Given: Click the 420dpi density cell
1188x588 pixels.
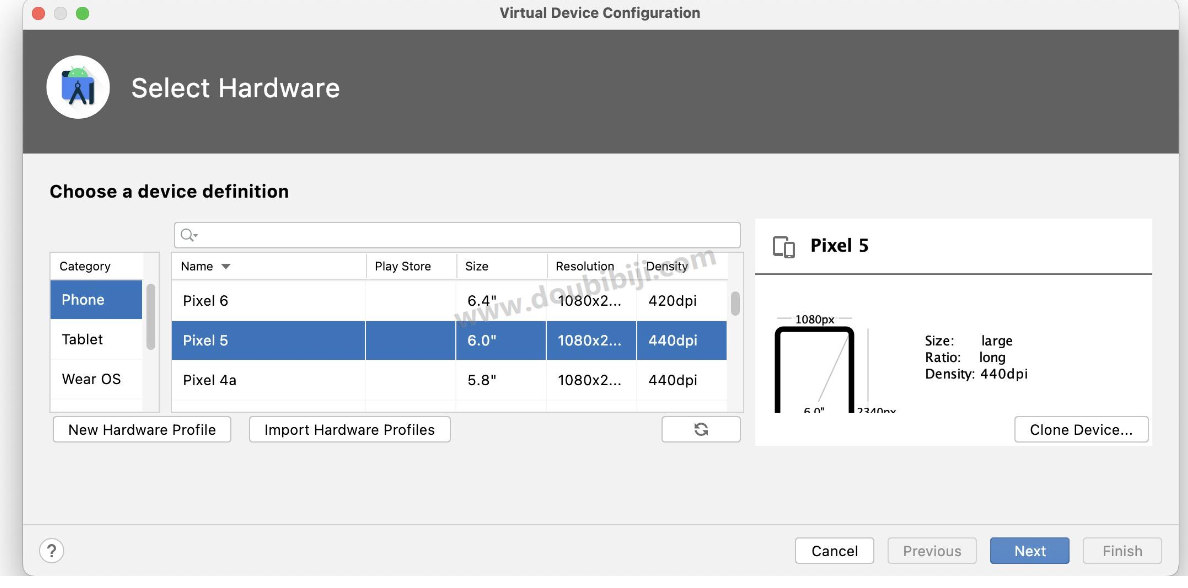Looking at the screenshot, I should (682, 301).
